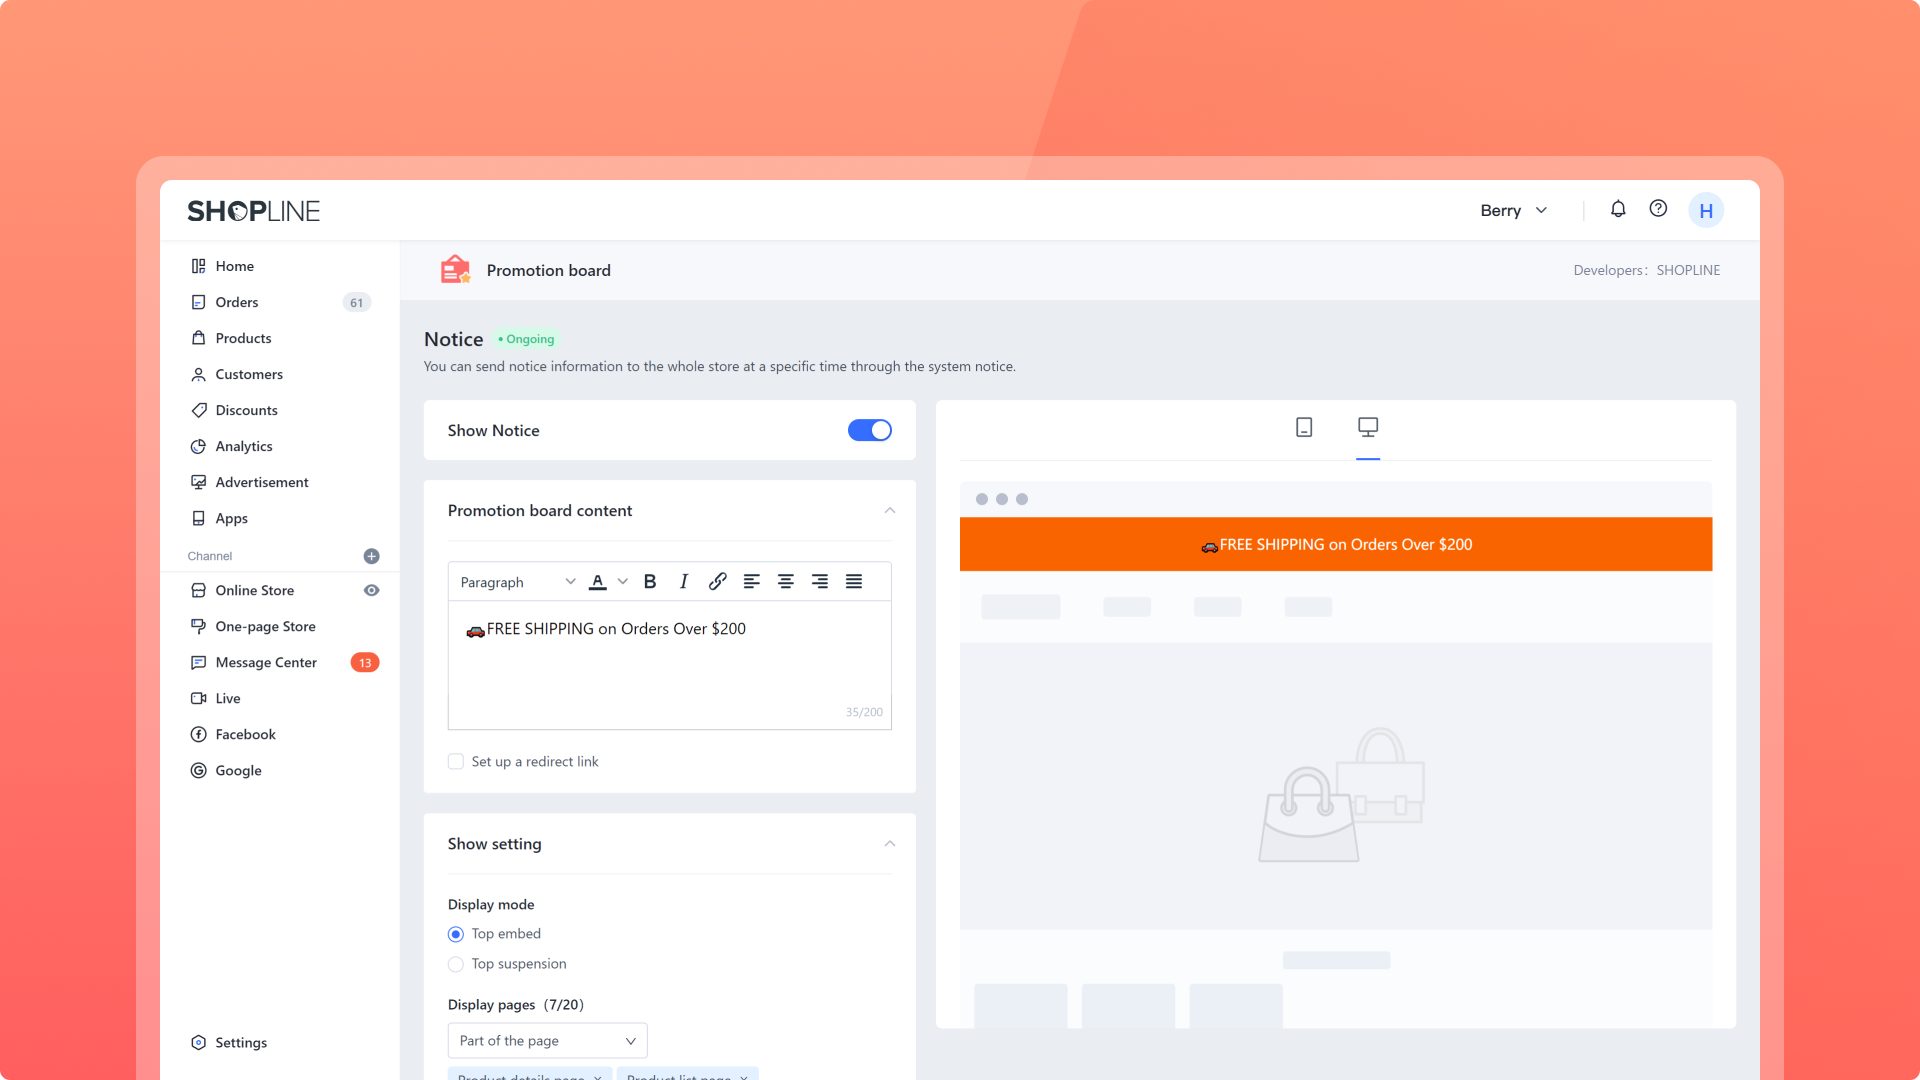This screenshot has height=1080, width=1920.
Task: Toggle the Online Store eye icon
Action: pyautogui.click(x=371, y=591)
